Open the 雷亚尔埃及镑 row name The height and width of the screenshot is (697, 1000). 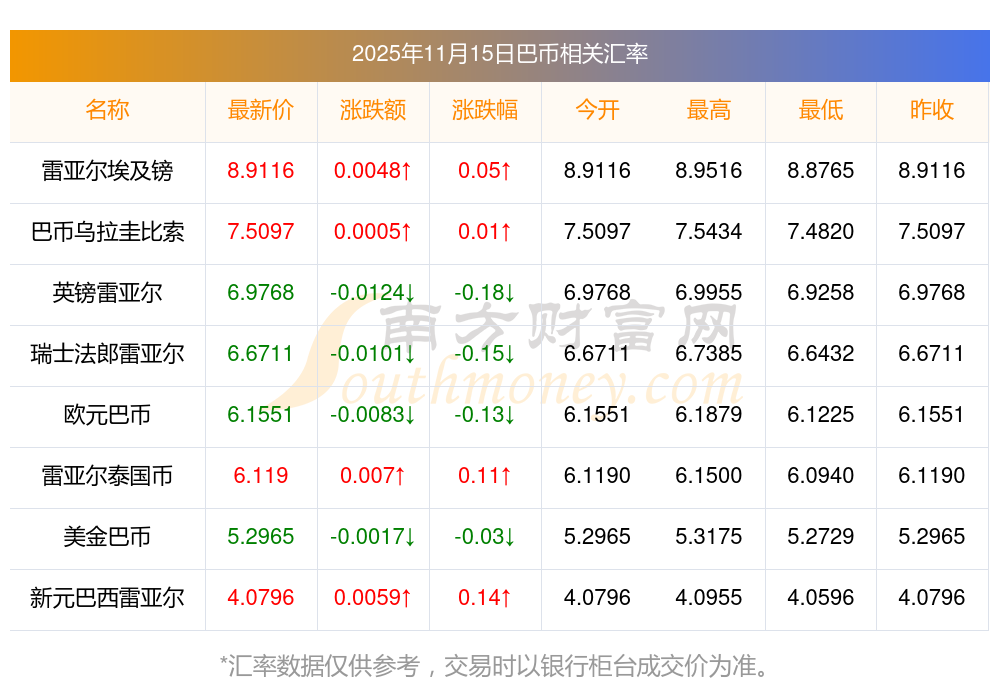tap(107, 171)
